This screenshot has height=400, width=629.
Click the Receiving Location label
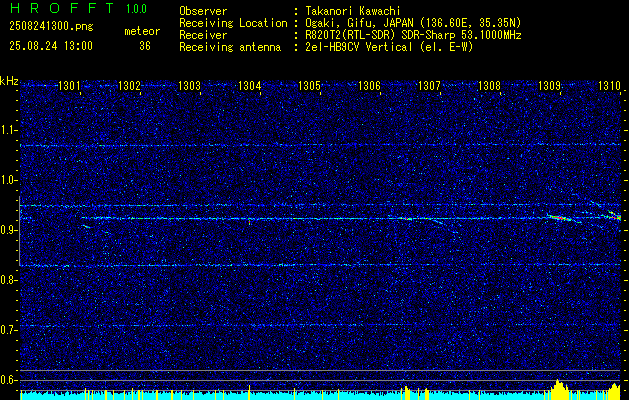233,23
